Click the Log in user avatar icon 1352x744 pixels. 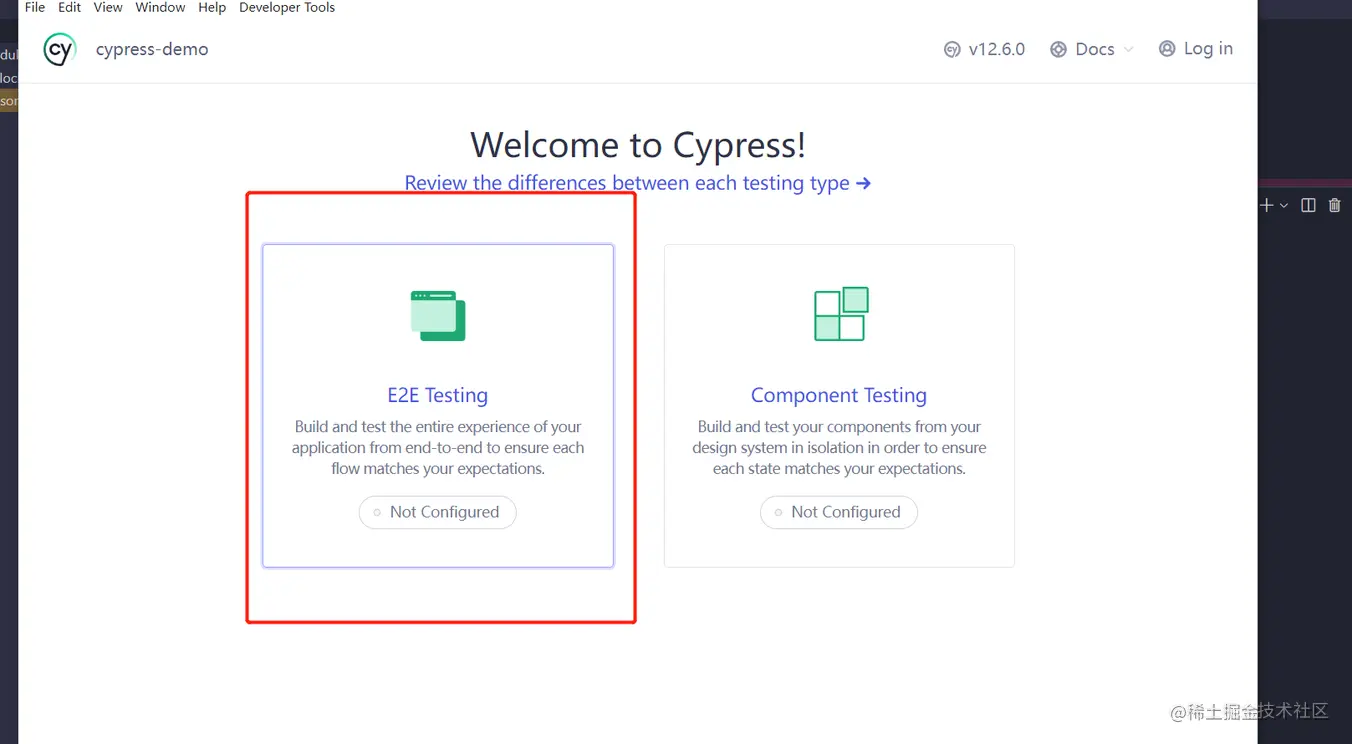point(1167,48)
